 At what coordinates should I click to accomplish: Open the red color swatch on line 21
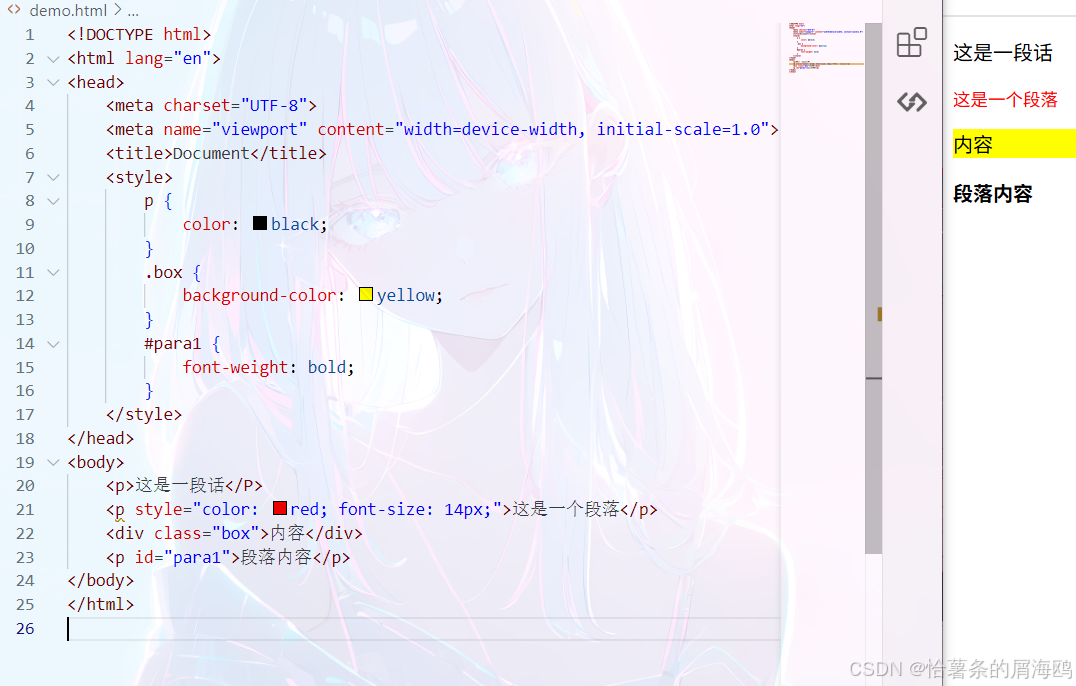tap(279, 508)
